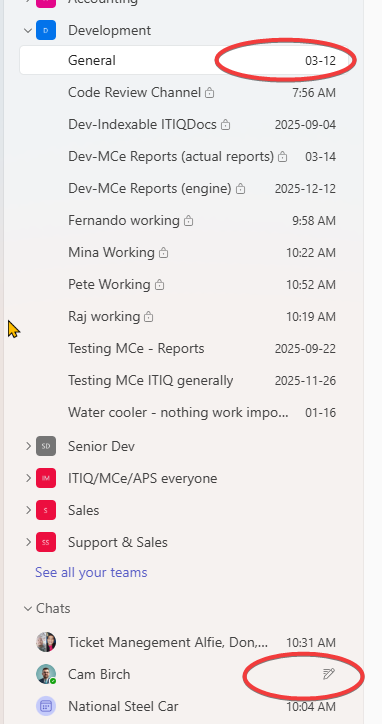Open the Code Review Channel

[134, 92]
